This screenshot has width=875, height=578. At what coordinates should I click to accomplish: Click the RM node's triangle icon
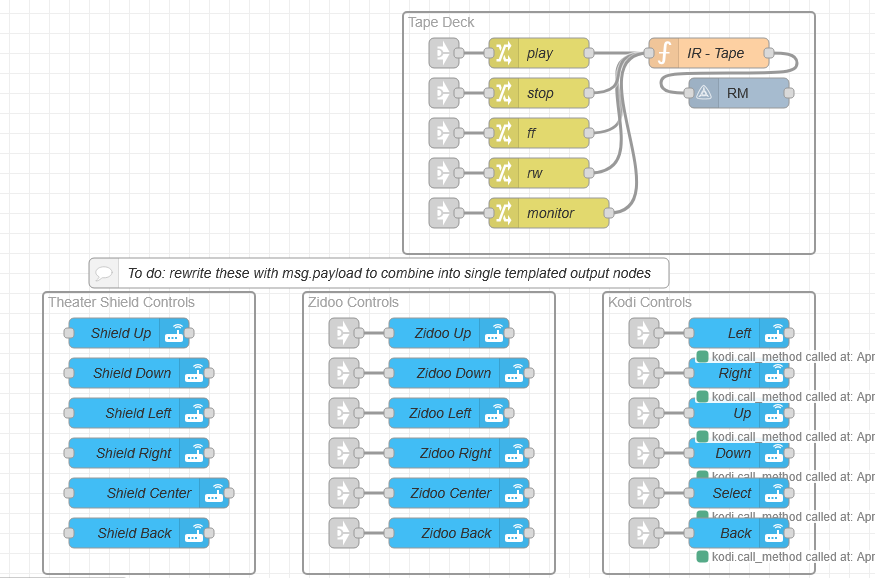704,93
